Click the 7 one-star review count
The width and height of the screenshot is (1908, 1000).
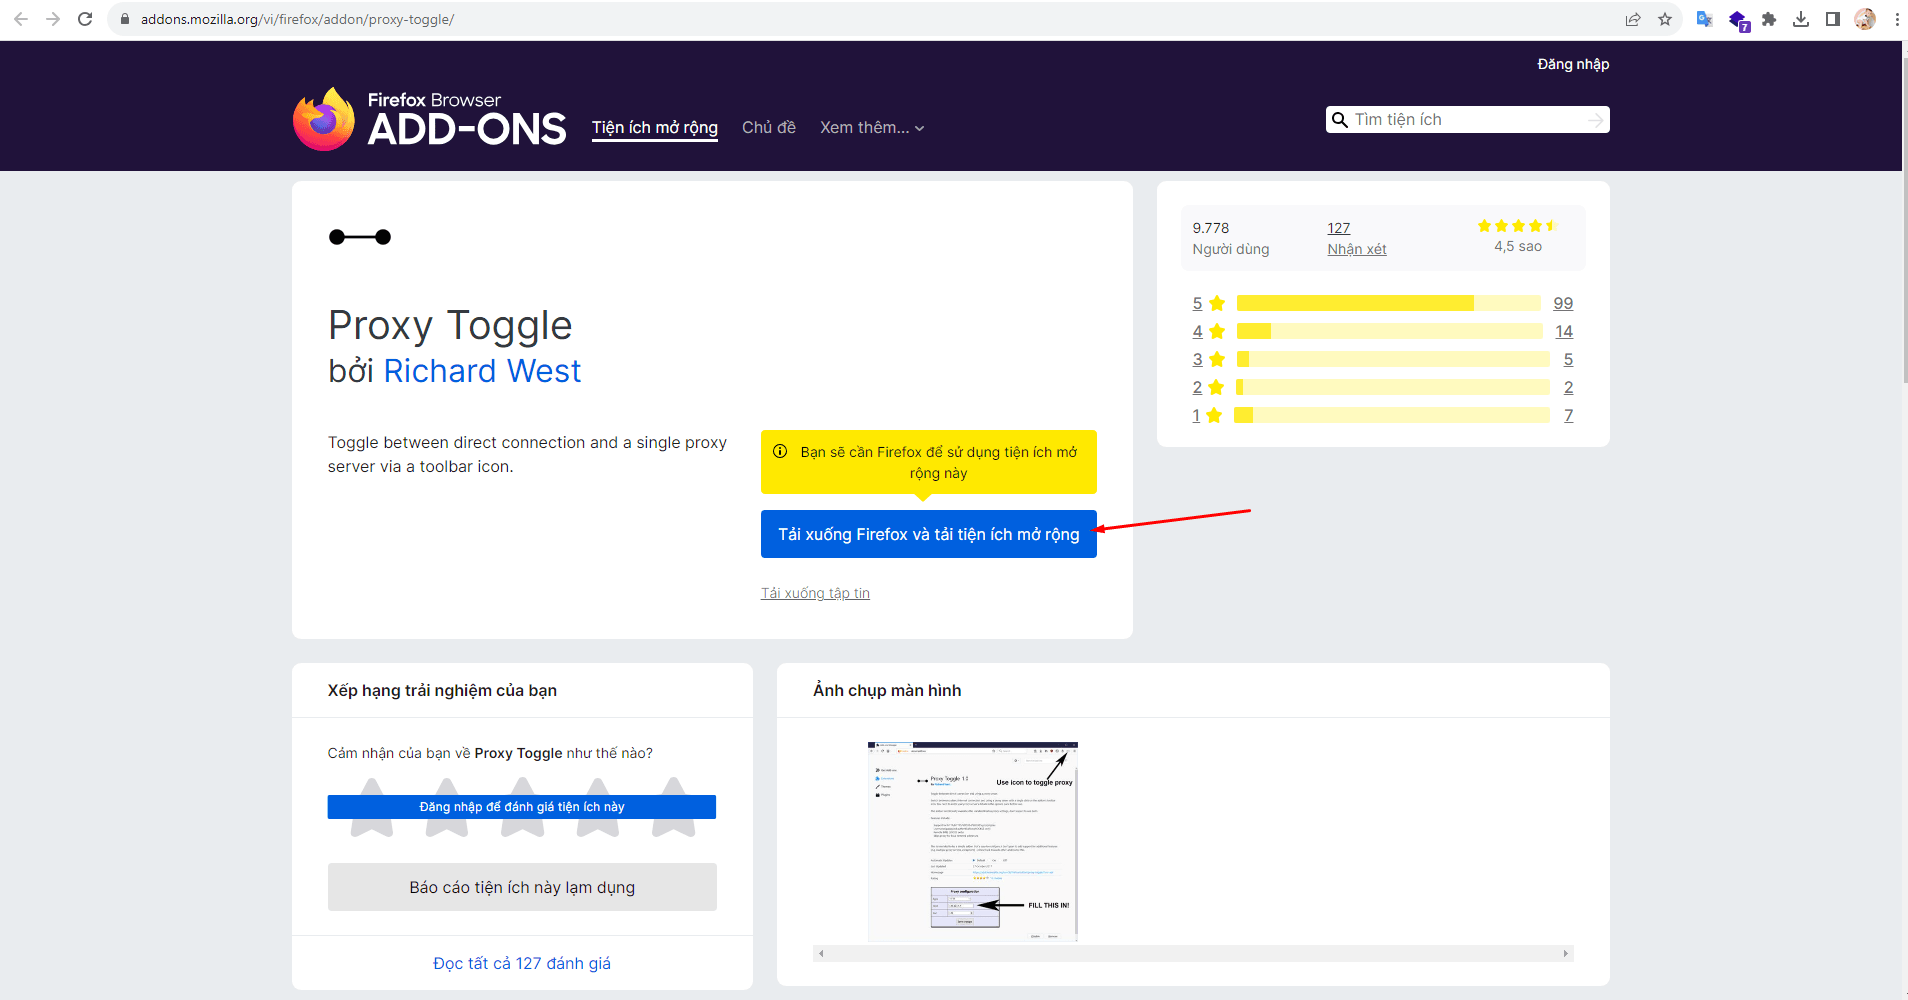click(x=1569, y=415)
